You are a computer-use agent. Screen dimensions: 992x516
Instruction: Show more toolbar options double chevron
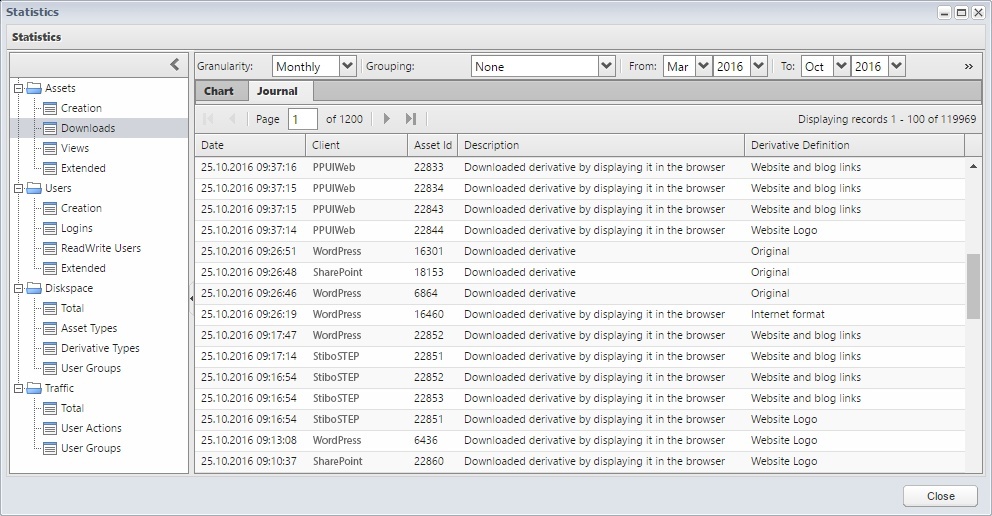point(969,66)
